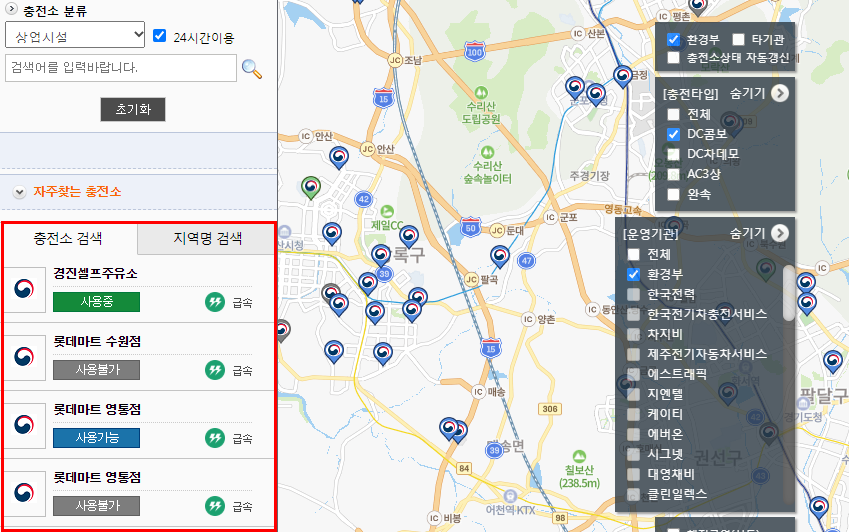Check the 완속 charger type
The width and height of the screenshot is (849, 532).
click(673, 194)
